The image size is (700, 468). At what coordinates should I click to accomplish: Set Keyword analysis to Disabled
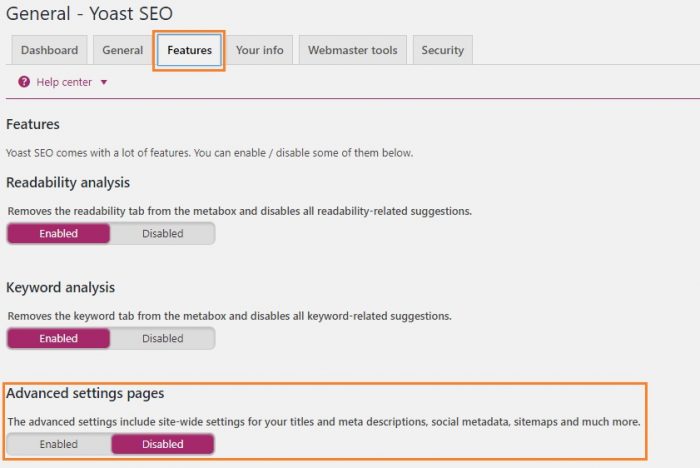[162, 338]
